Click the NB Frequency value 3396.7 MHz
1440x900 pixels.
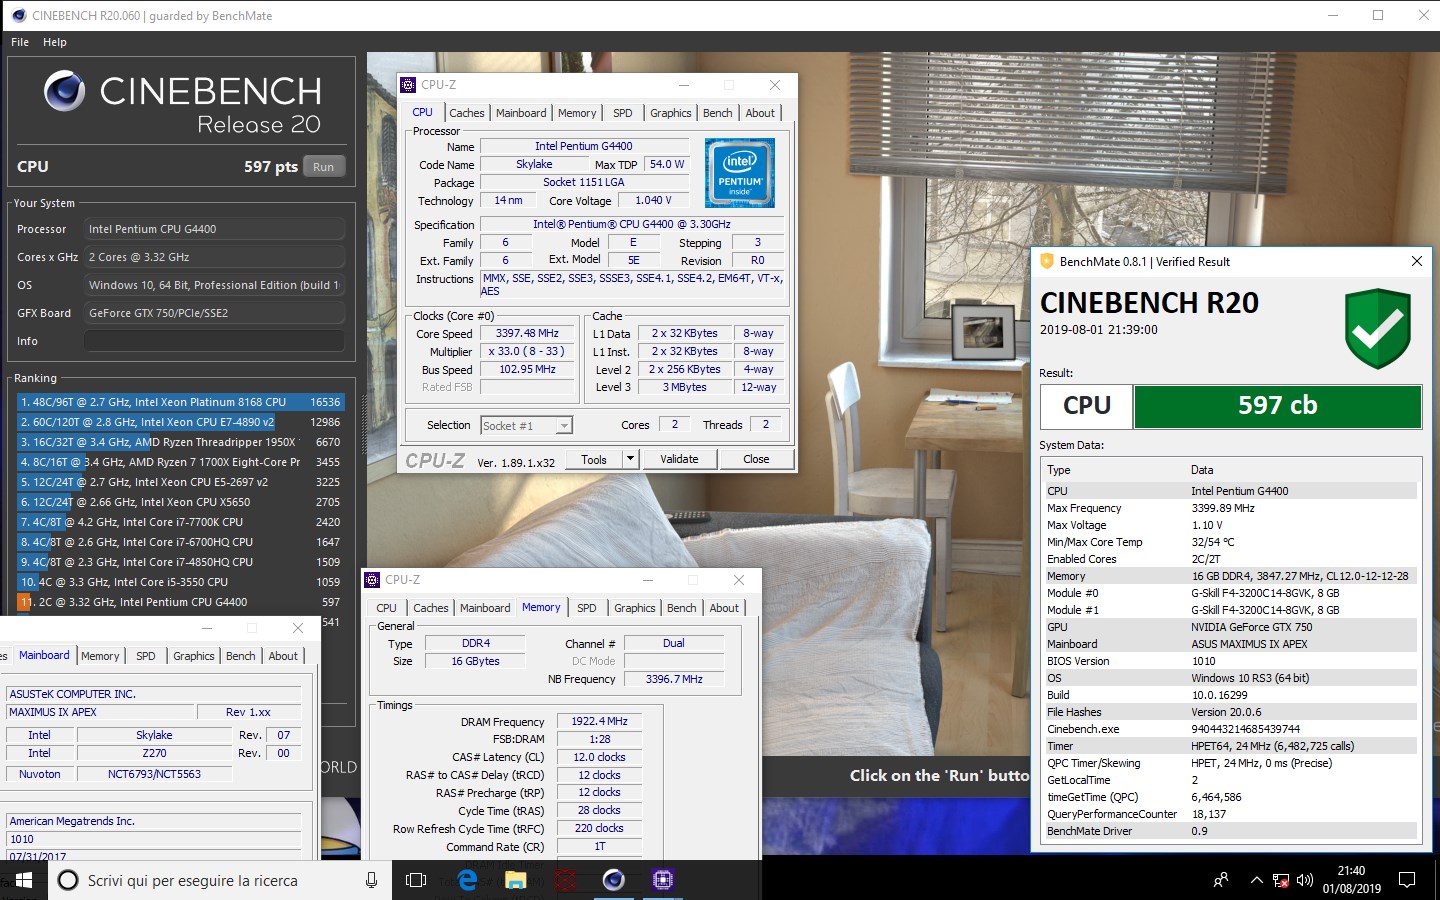click(674, 679)
